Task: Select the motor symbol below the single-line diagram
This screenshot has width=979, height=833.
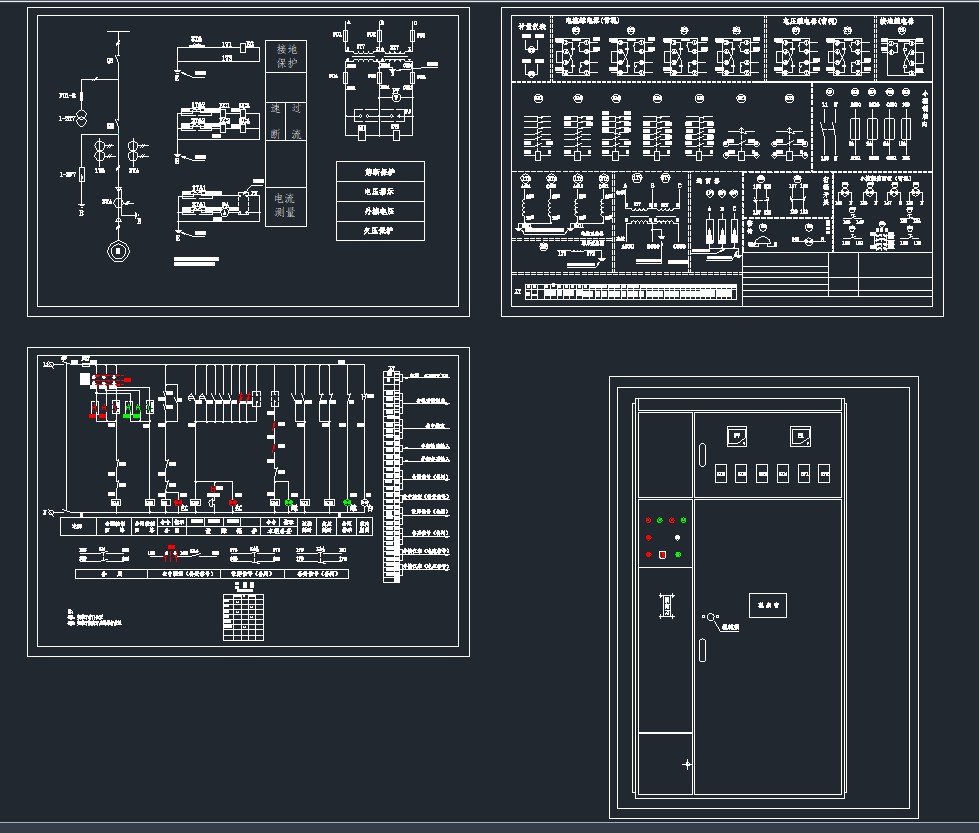Action: [119, 250]
